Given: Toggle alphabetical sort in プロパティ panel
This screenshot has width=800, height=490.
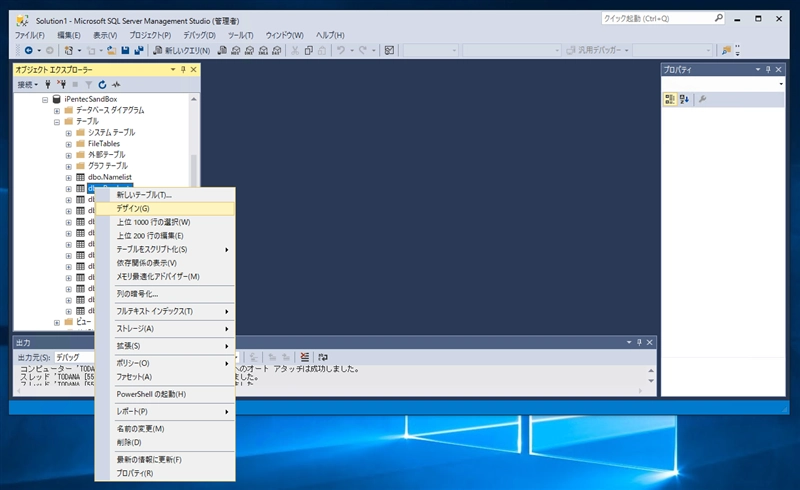Looking at the screenshot, I should (x=684, y=99).
